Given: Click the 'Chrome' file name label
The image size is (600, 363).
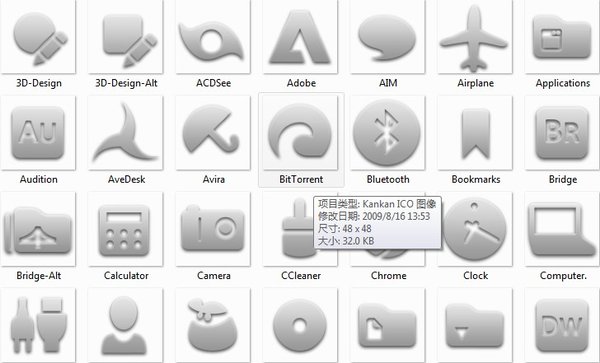Looking at the screenshot, I should 388,275.
